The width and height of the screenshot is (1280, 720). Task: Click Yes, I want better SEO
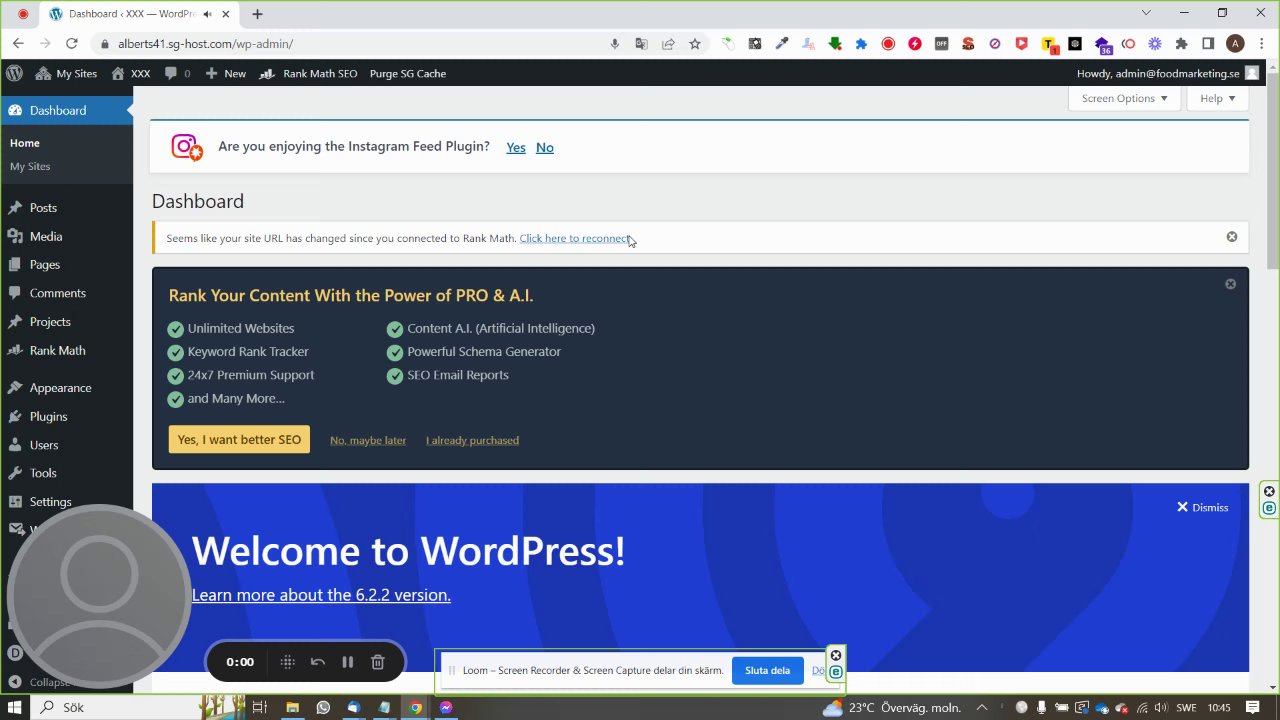[239, 439]
